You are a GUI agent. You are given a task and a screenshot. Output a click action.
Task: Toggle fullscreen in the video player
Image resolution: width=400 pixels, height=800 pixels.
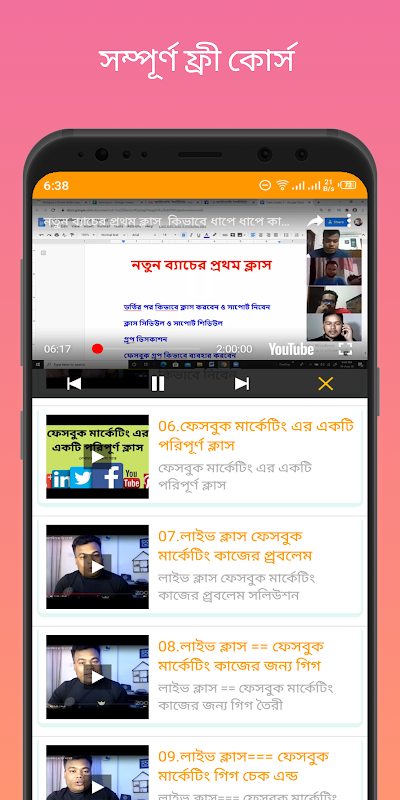345,349
